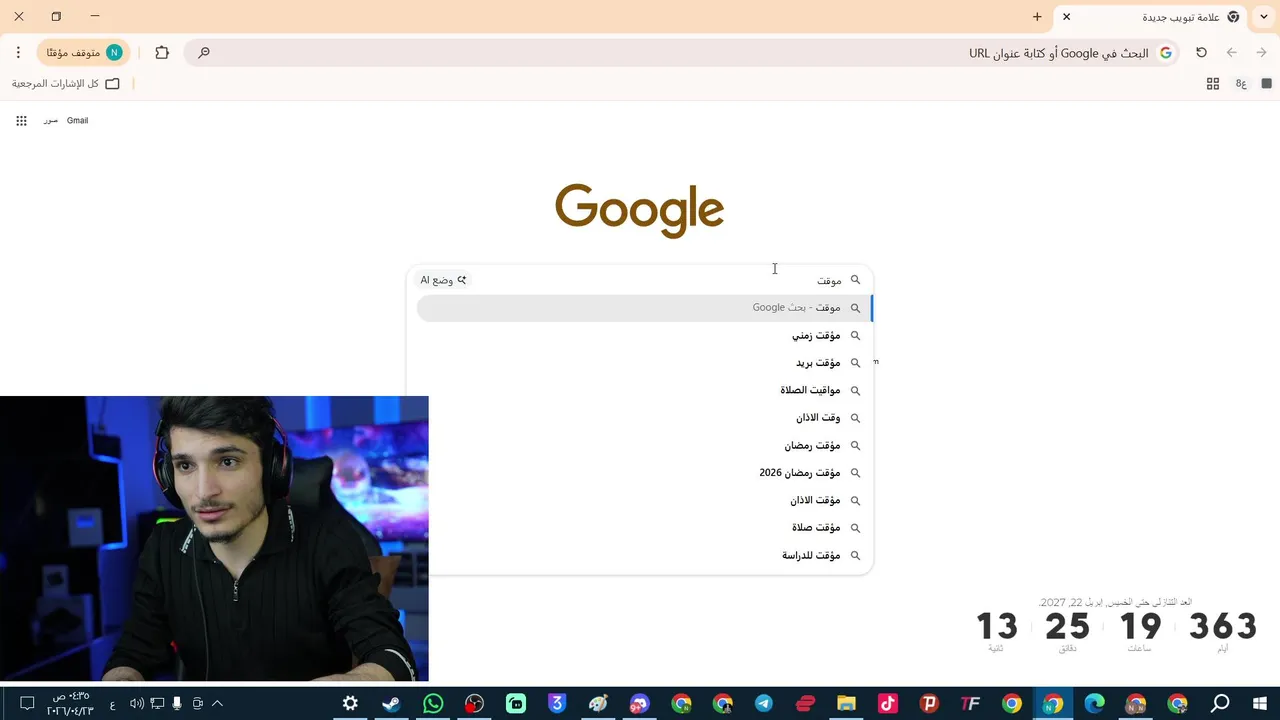Close the علامة تبويب جديدة tab
1280x720 pixels.
pyautogui.click(x=1066, y=17)
